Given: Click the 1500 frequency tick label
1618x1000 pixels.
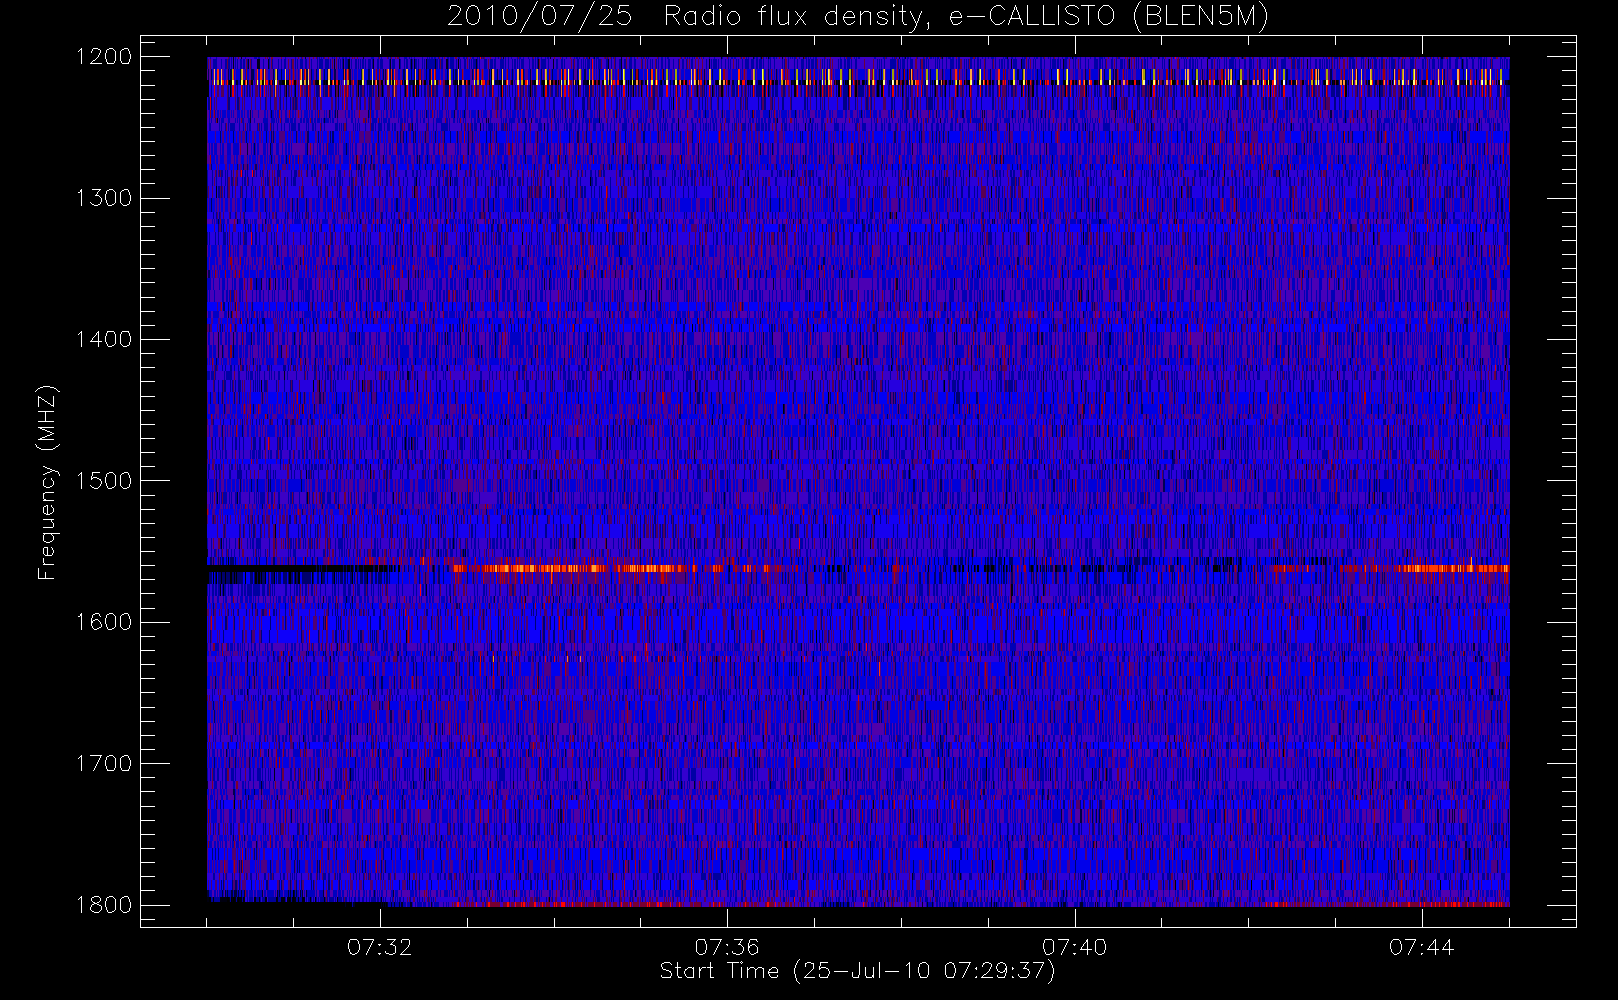Looking at the screenshot, I should (x=104, y=480).
